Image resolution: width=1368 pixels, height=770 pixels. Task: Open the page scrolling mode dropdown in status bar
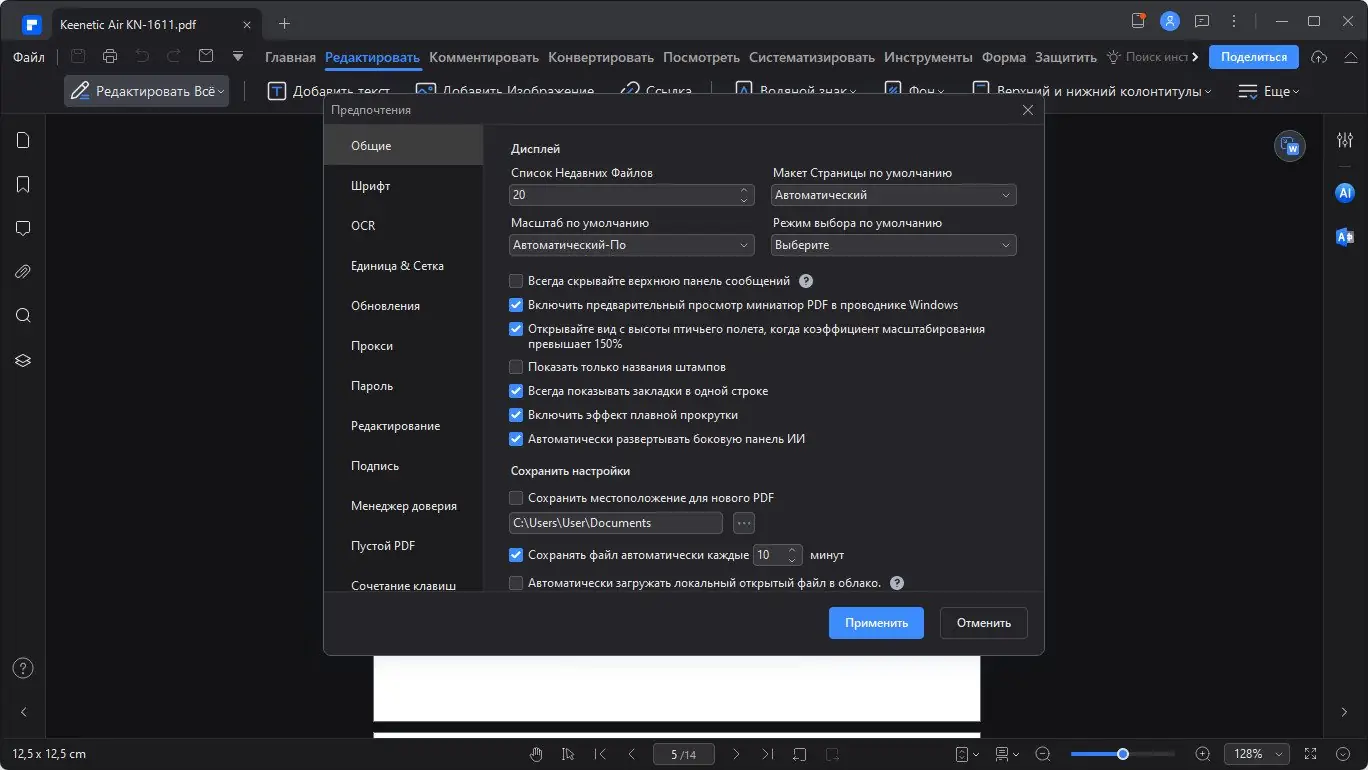(x=966, y=754)
